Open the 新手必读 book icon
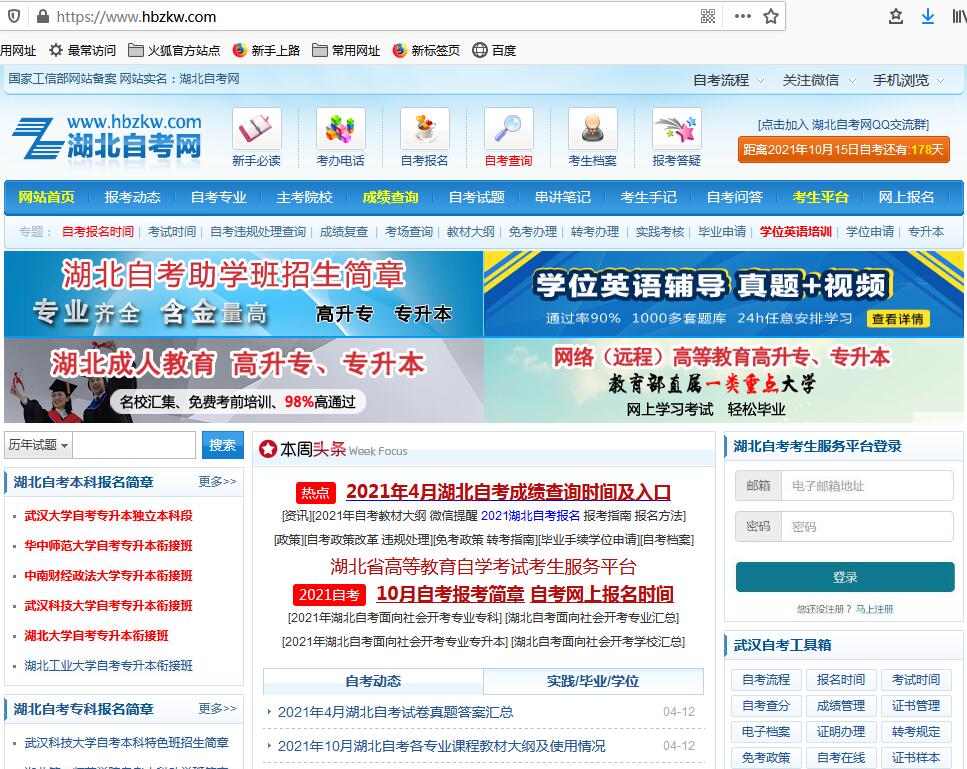 (x=257, y=128)
